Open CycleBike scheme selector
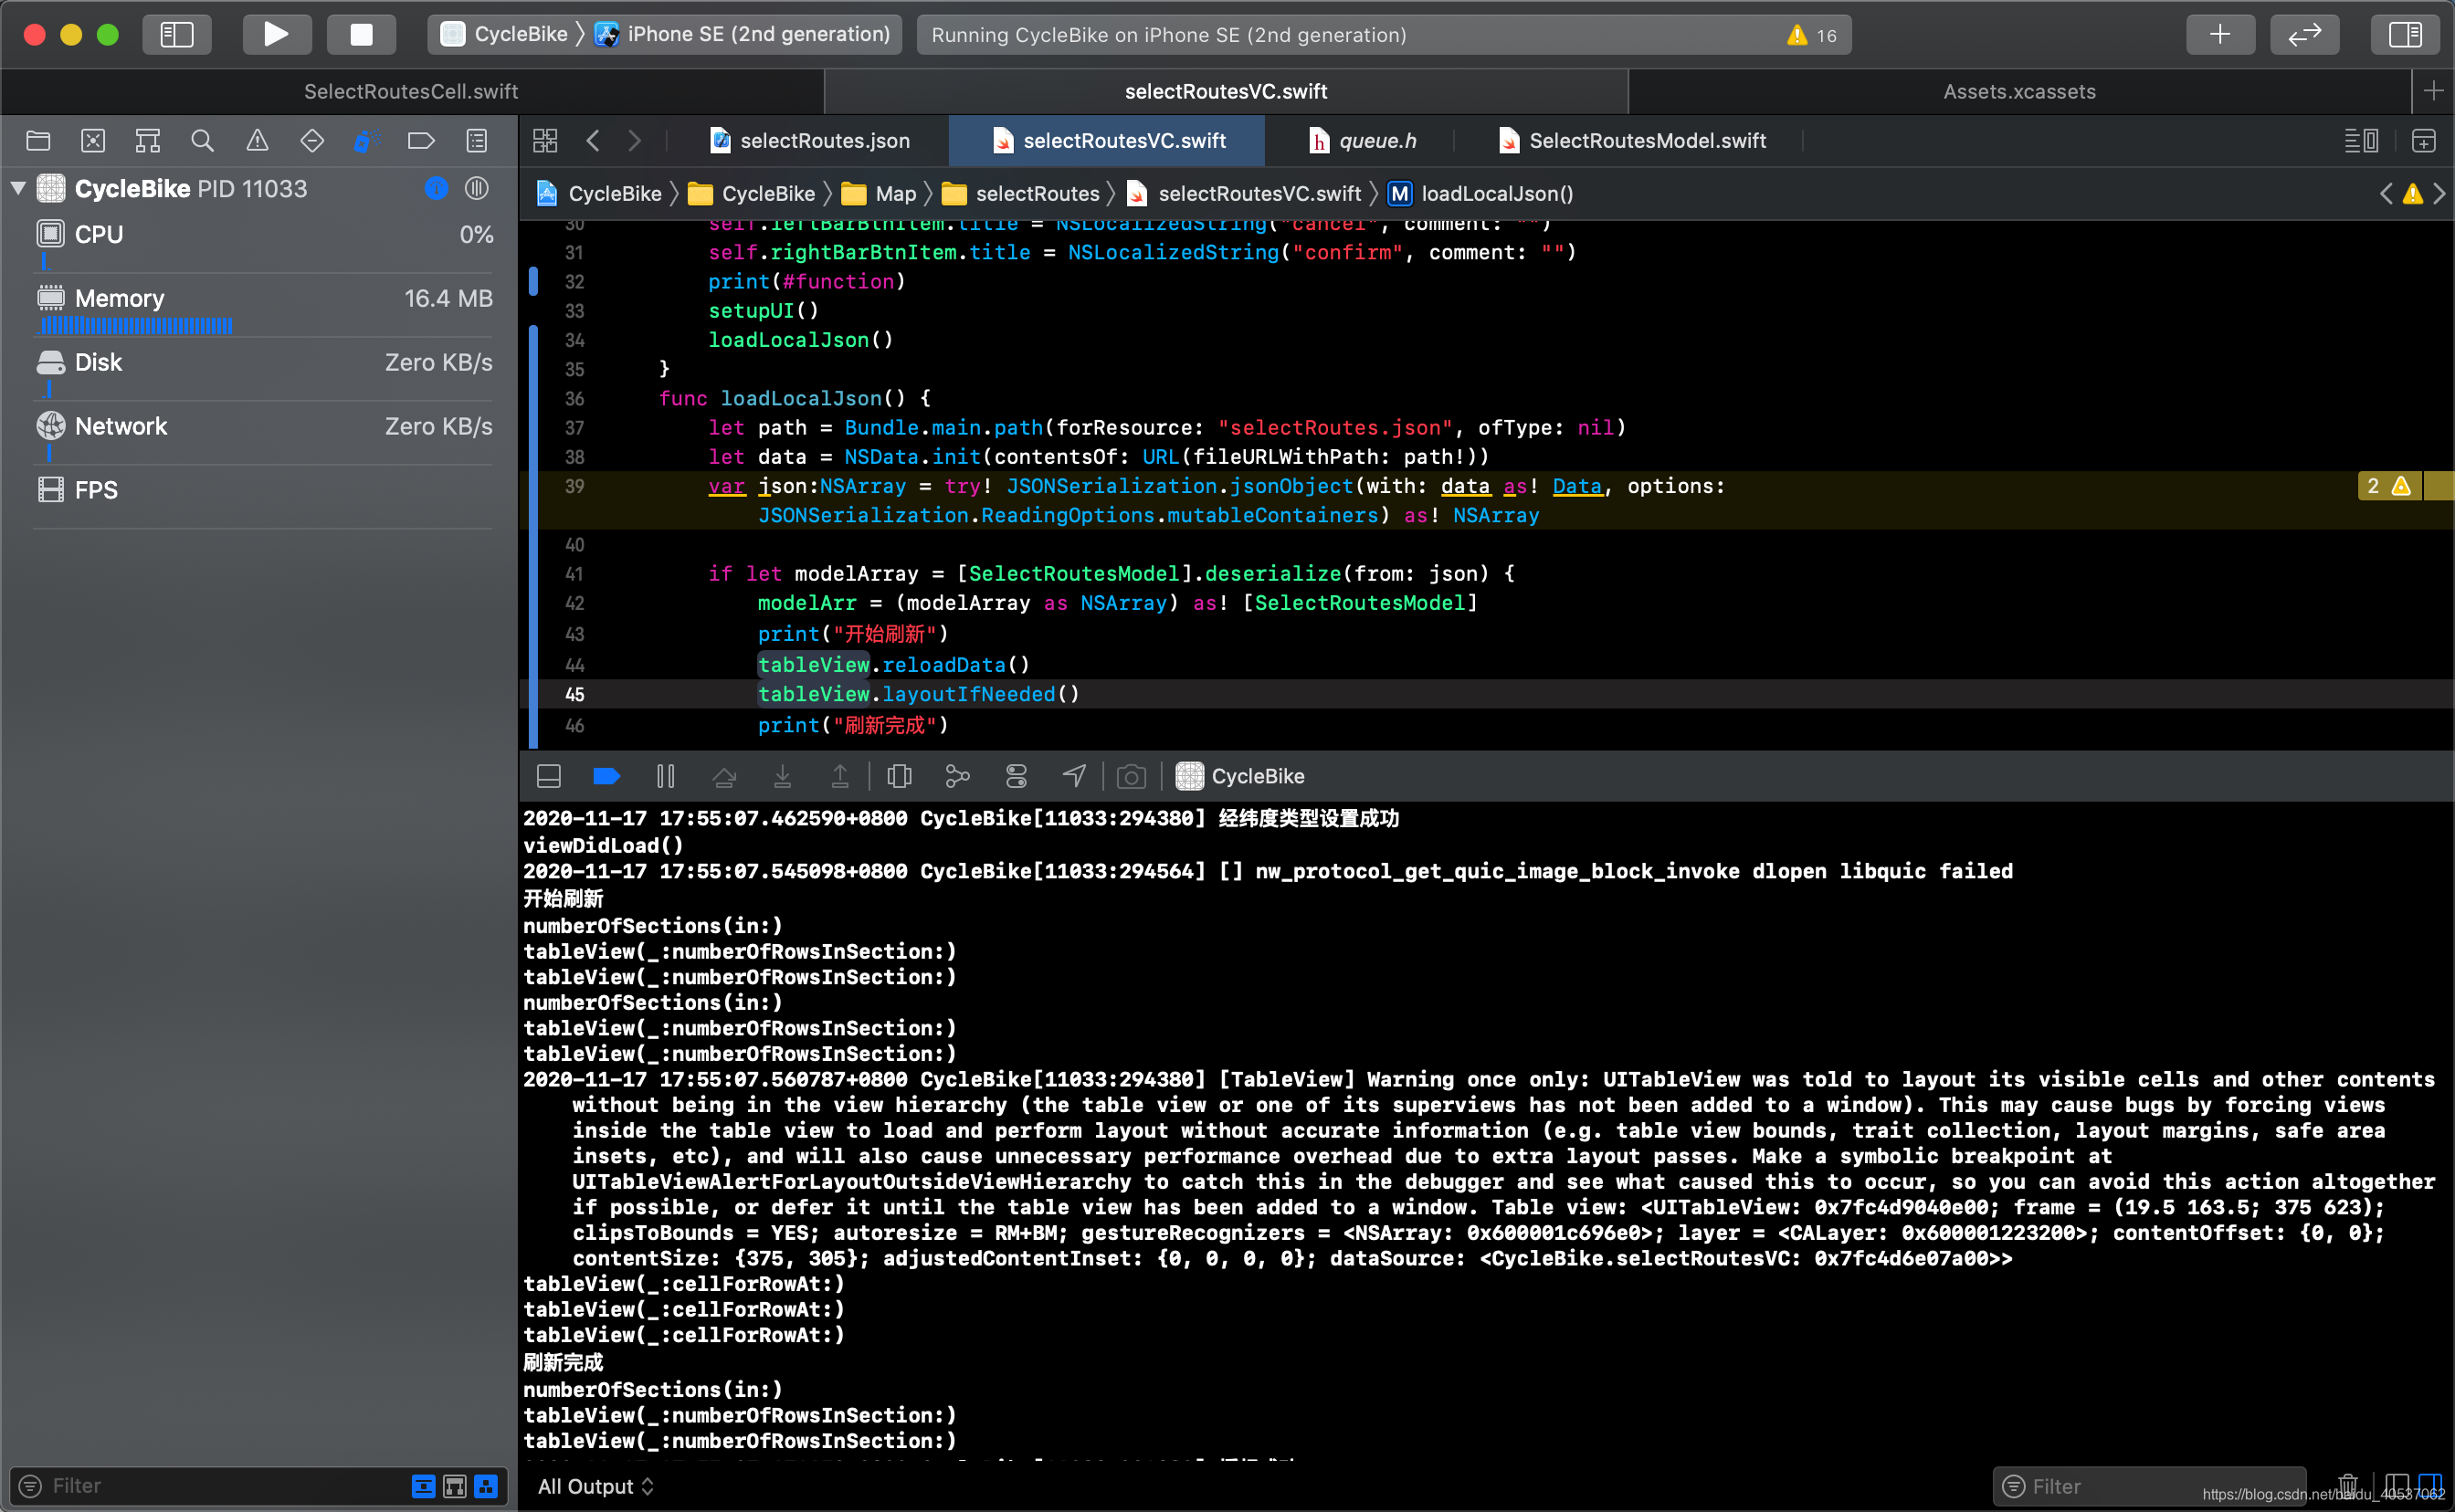The height and width of the screenshot is (1512, 2455). 505,35
